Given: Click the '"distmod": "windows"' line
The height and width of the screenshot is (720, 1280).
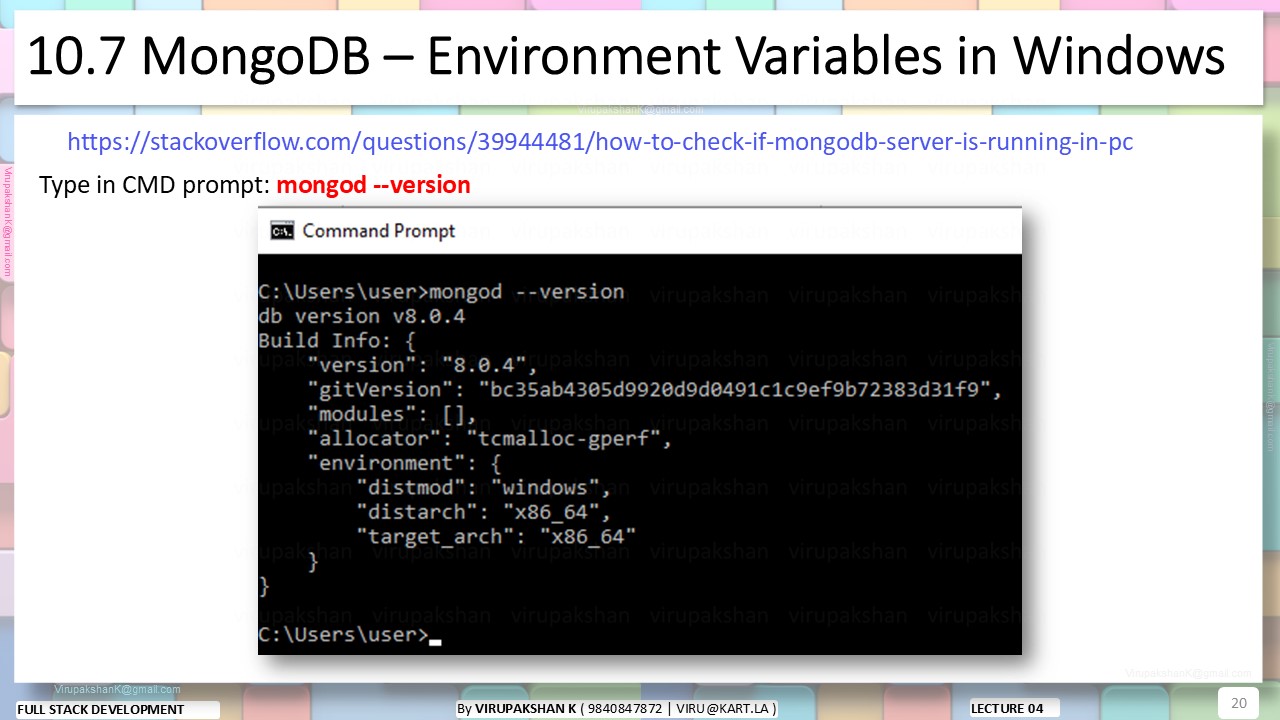Looking at the screenshot, I should (x=484, y=487).
